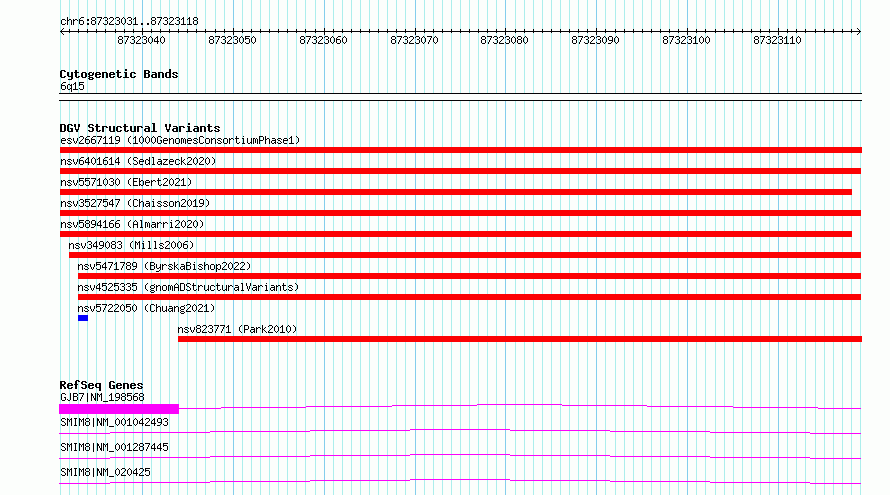Click ruler position 87323040
This screenshot has height=495, width=890.
[x=141, y=40]
